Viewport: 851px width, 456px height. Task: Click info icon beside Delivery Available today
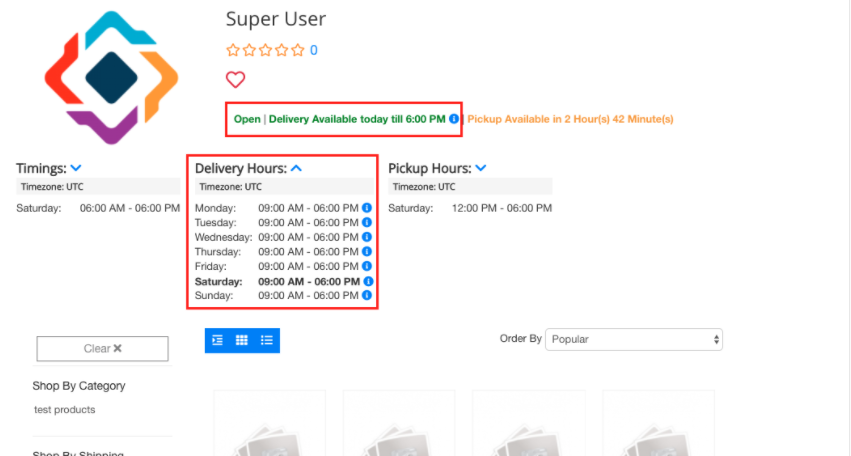(x=454, y=119)
